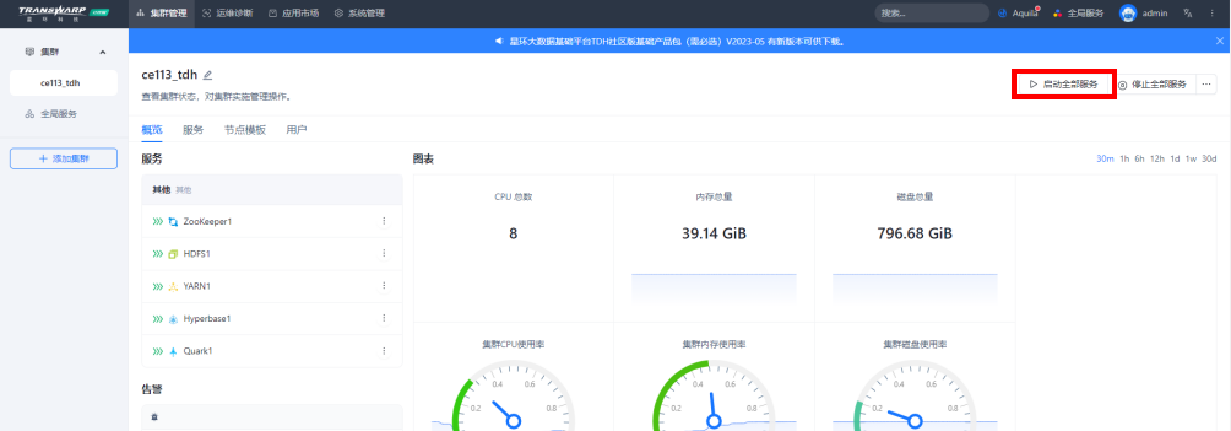Click the speaker announcement icon in banner
This screenshot has height=431, width=1231.
(500, 42)
